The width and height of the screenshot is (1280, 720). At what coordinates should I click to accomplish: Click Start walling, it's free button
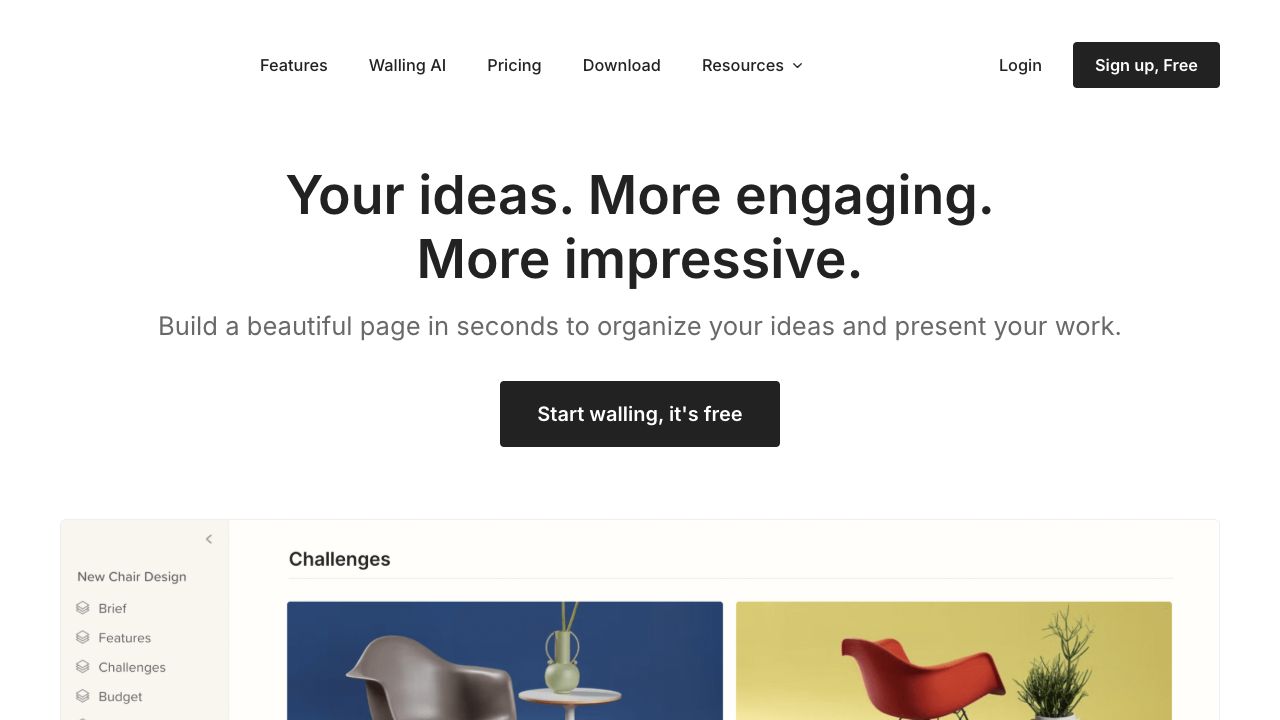coord(640,414)
